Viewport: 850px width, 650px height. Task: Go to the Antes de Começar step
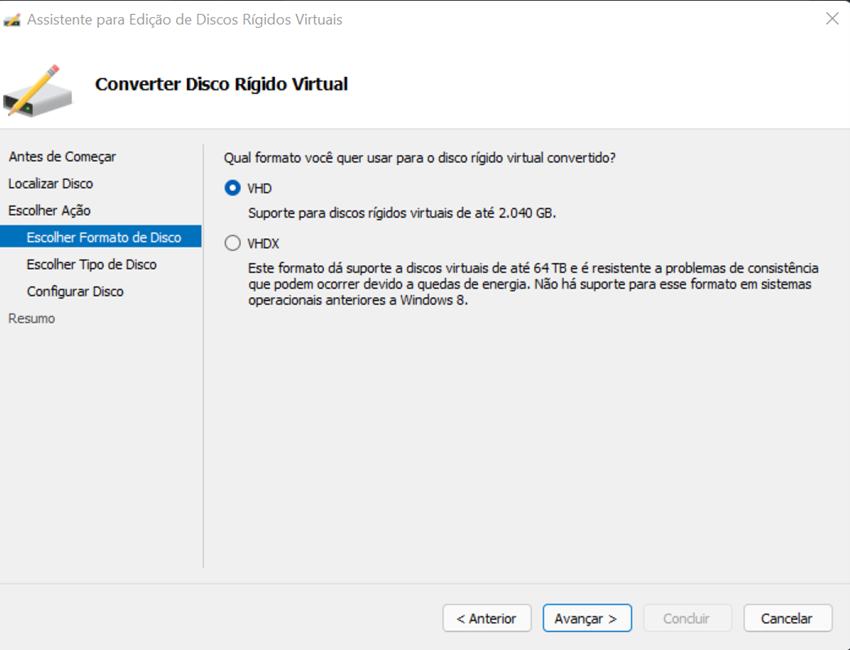[x=62, y=157]
